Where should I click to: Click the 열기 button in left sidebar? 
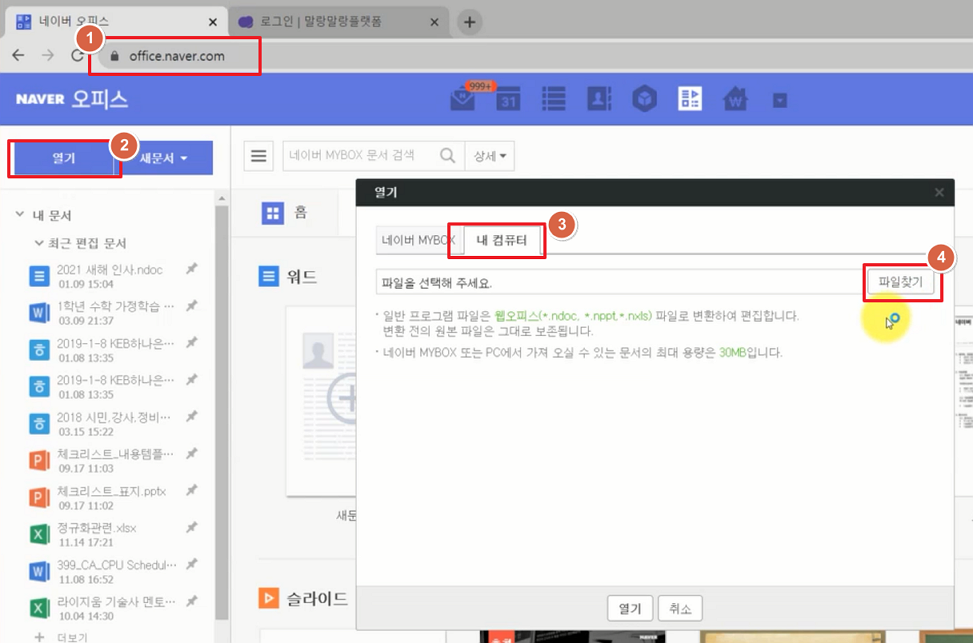(x=64, y=158)
